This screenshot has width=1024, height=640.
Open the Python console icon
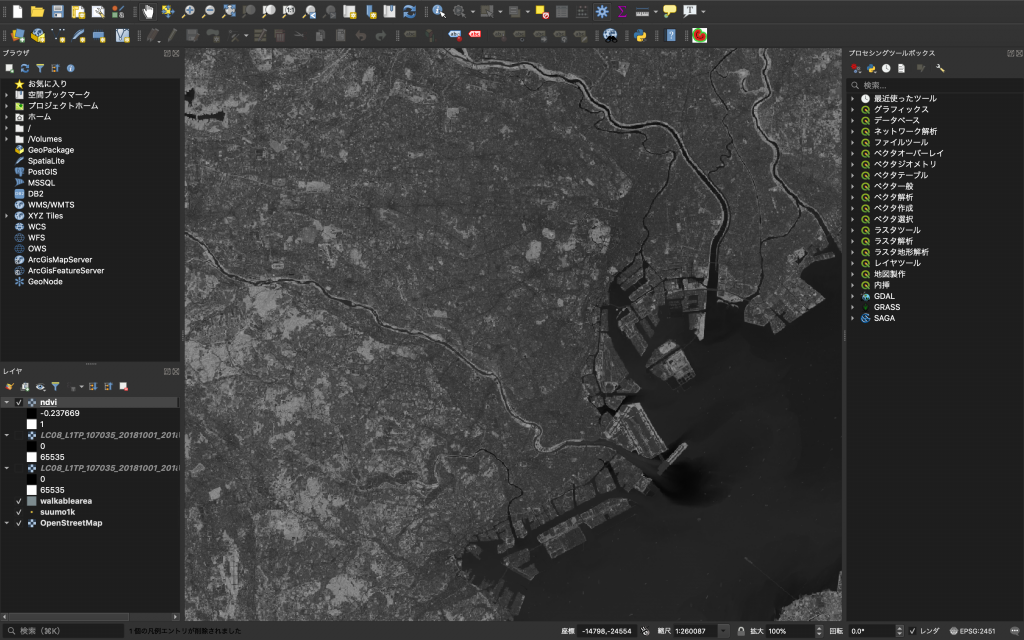point(640,35)
